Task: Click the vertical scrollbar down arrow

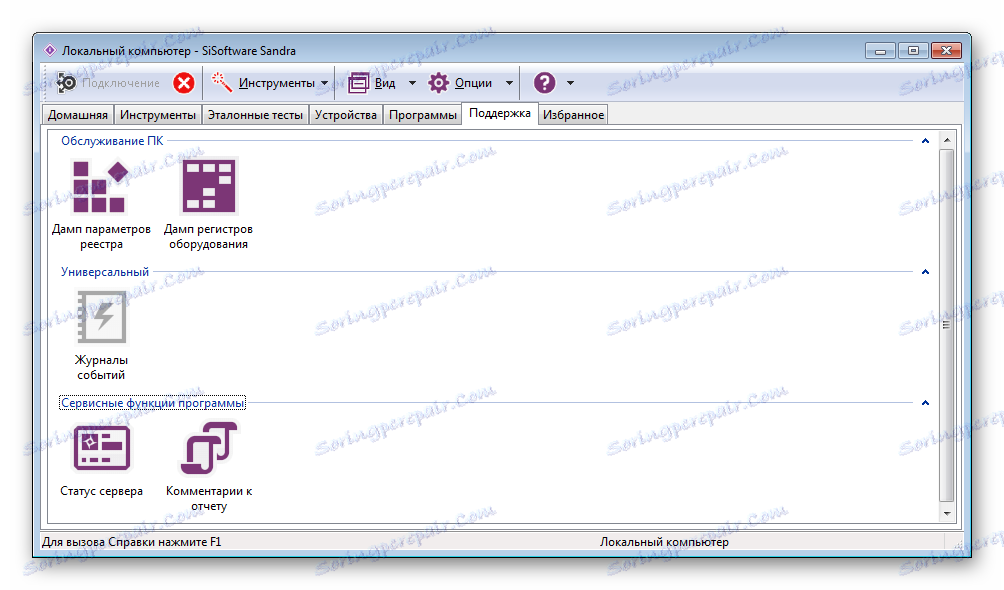Action: click(x=947, y=515)
